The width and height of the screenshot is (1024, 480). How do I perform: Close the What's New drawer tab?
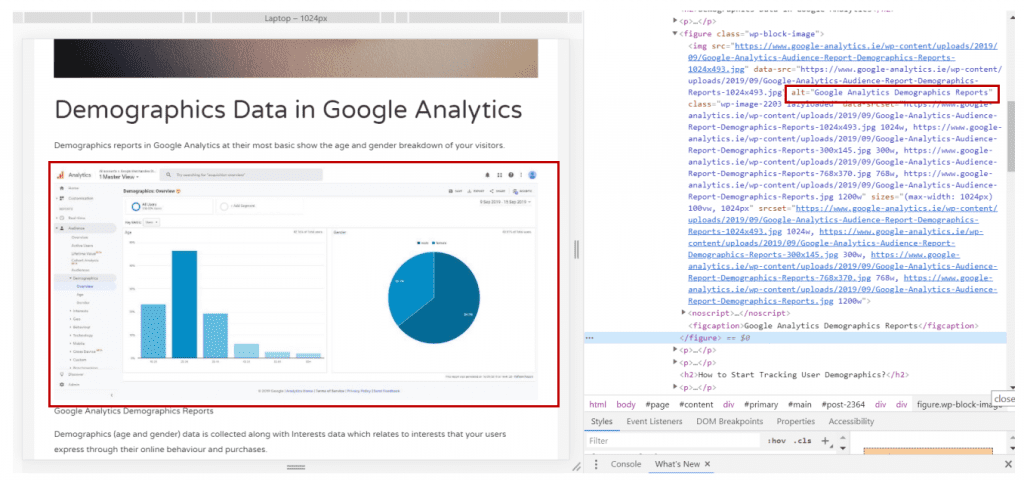coord(707,464)
